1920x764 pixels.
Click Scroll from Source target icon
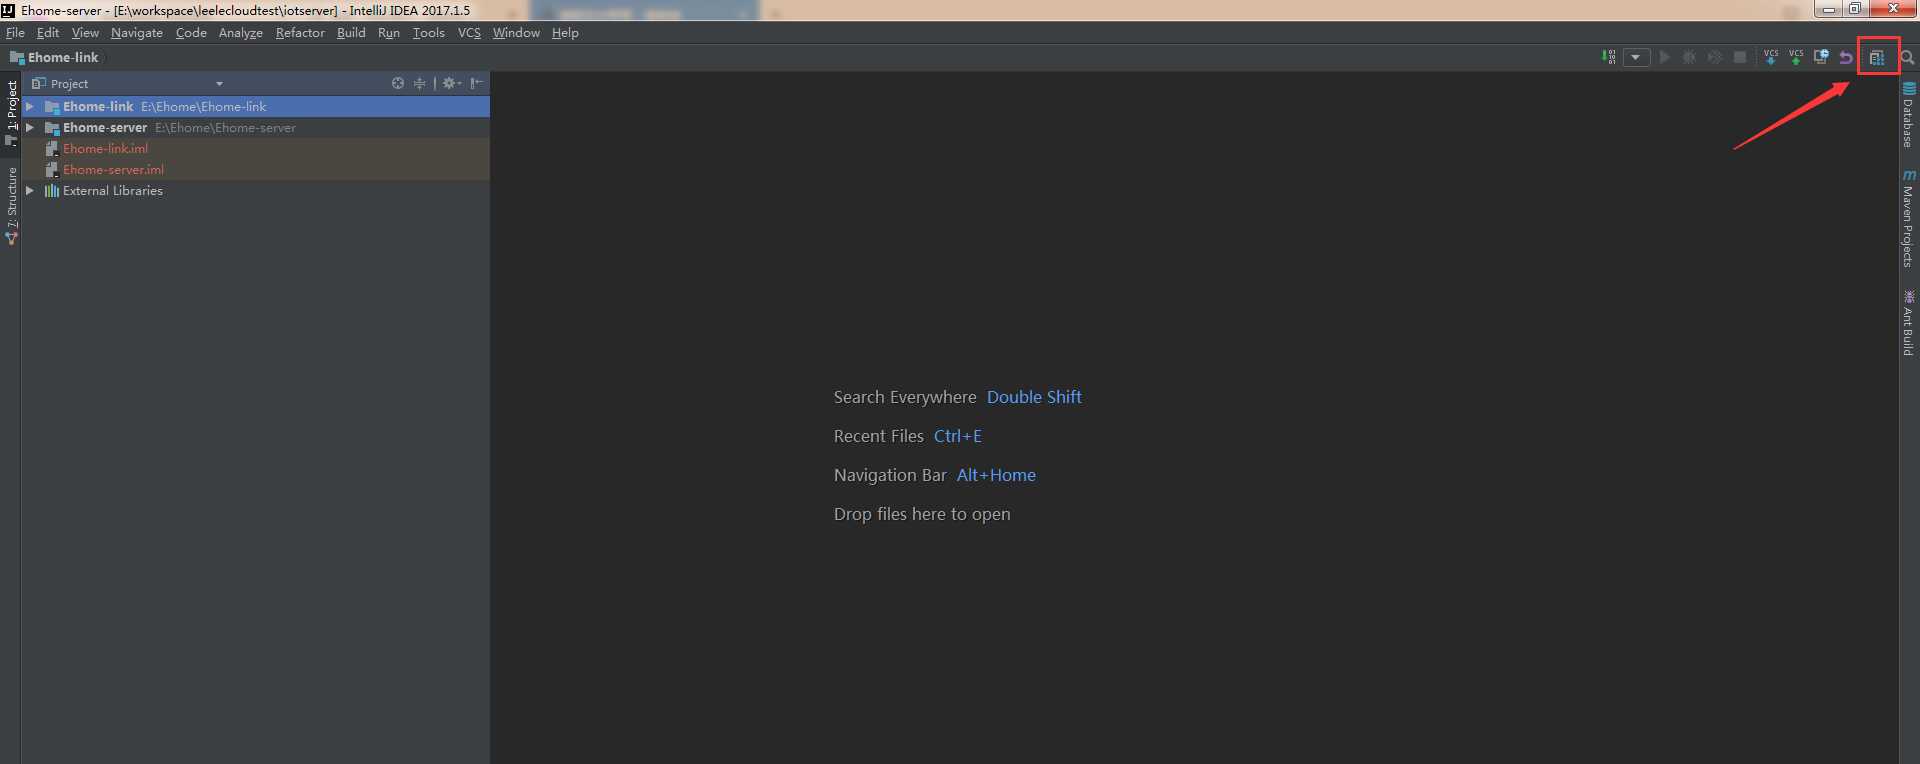(x=398, y=83)
